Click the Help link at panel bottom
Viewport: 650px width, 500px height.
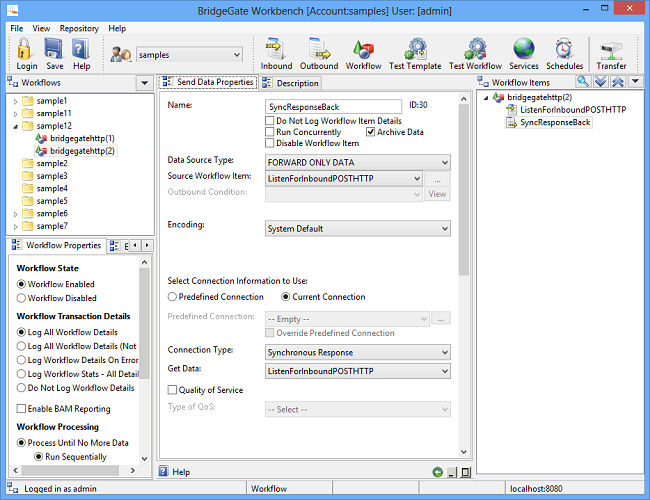(181, 471)
